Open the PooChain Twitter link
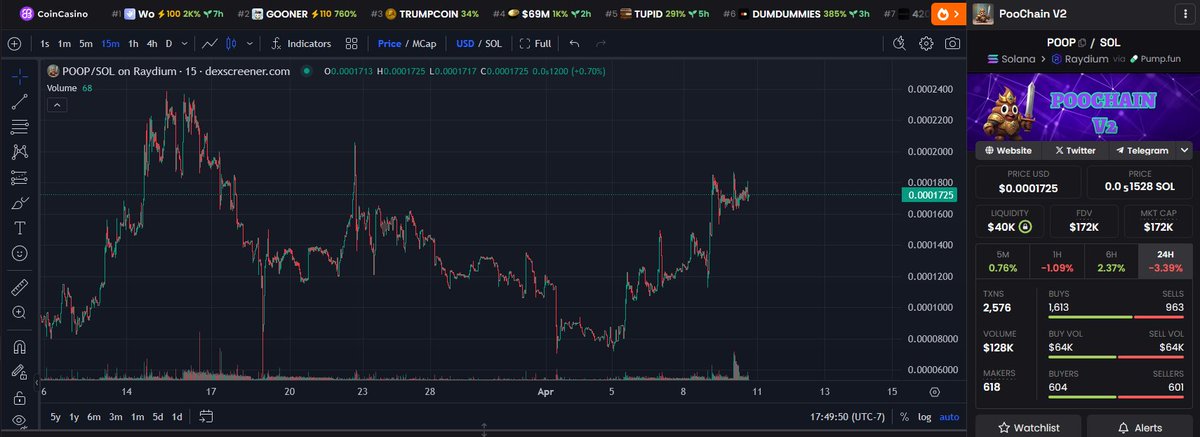This screenshot has height=437, width=1200. (x=1075, y=150)
